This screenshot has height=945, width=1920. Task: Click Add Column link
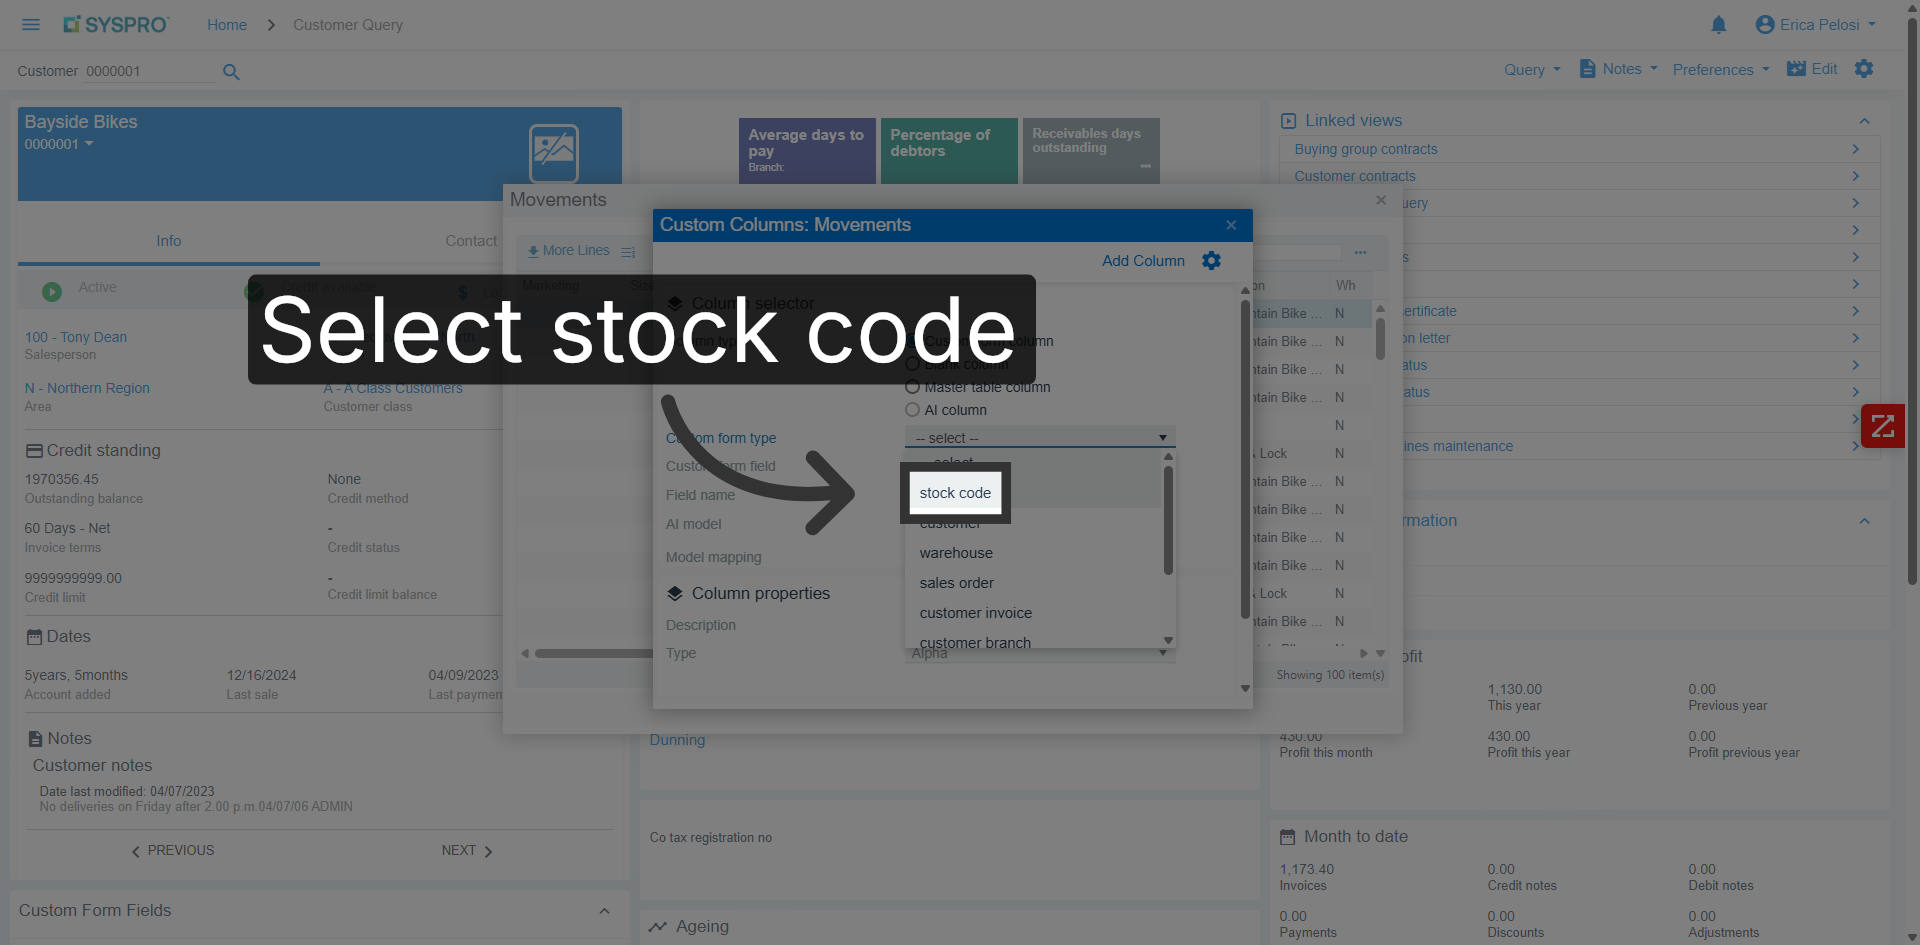[x=1143, y=261]
